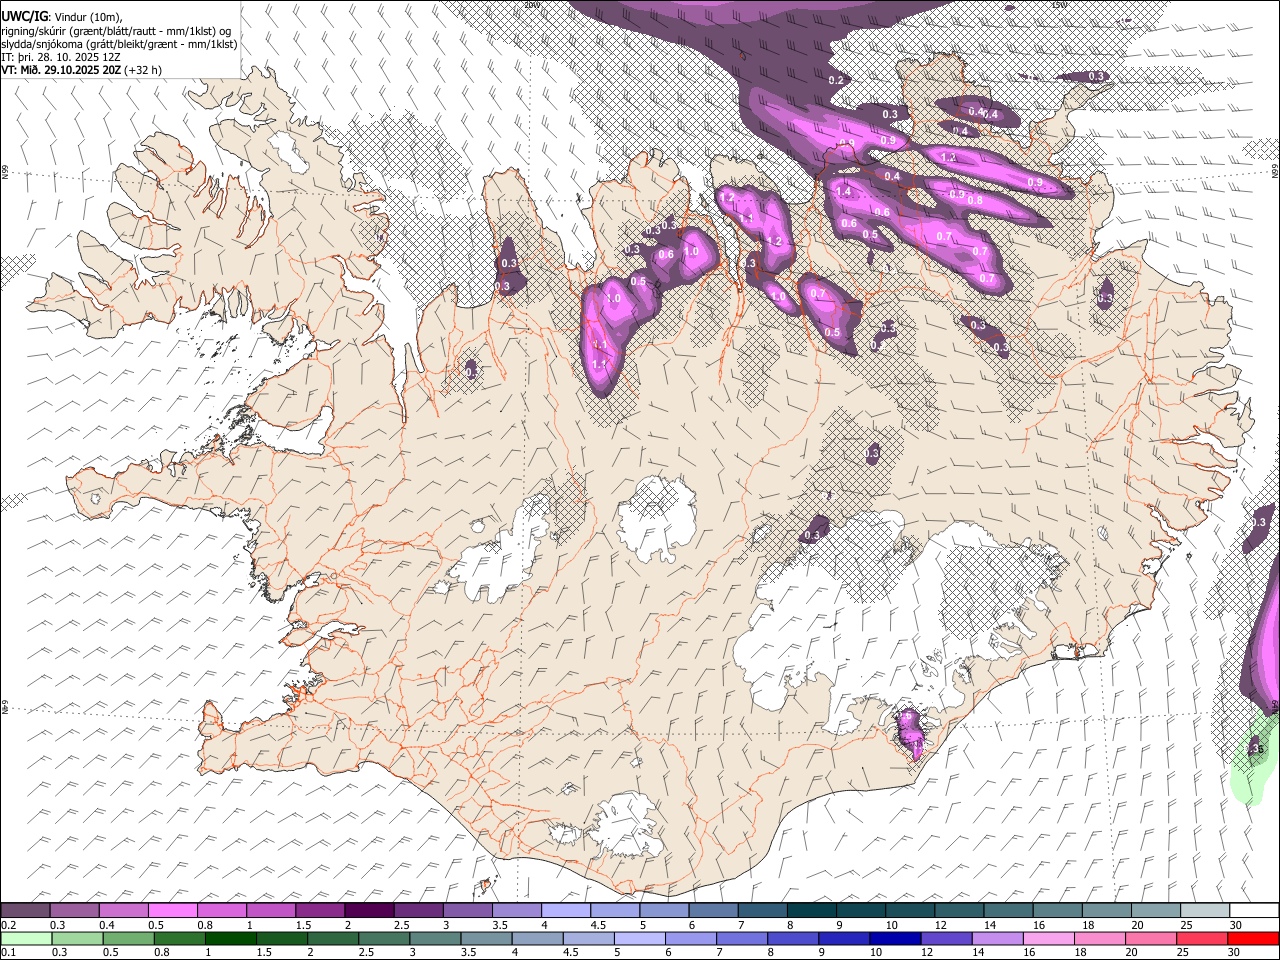The width and height of the screenshot is (1280, 960).
Task: Select the '0.8' precipitation value on the map
Action: point(975,200)
